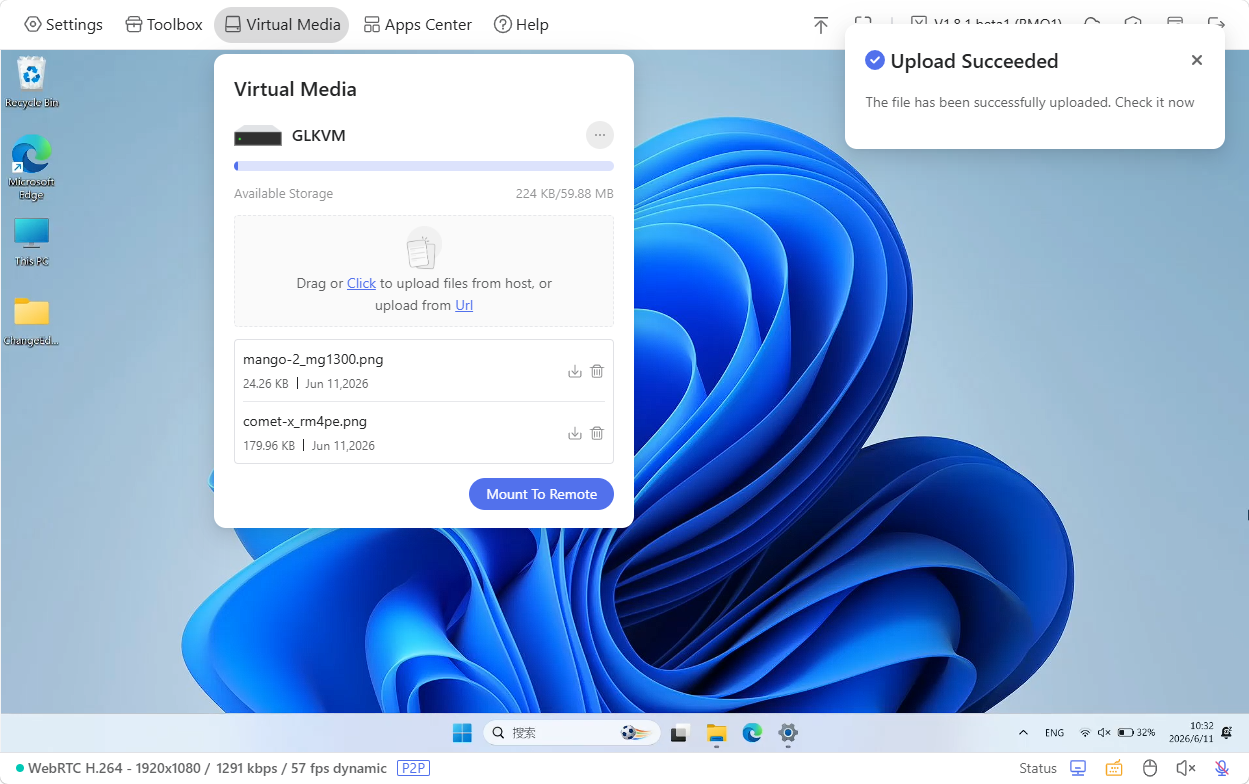Click the '224 KB/59.88 MB' storage value

(565, 194)
